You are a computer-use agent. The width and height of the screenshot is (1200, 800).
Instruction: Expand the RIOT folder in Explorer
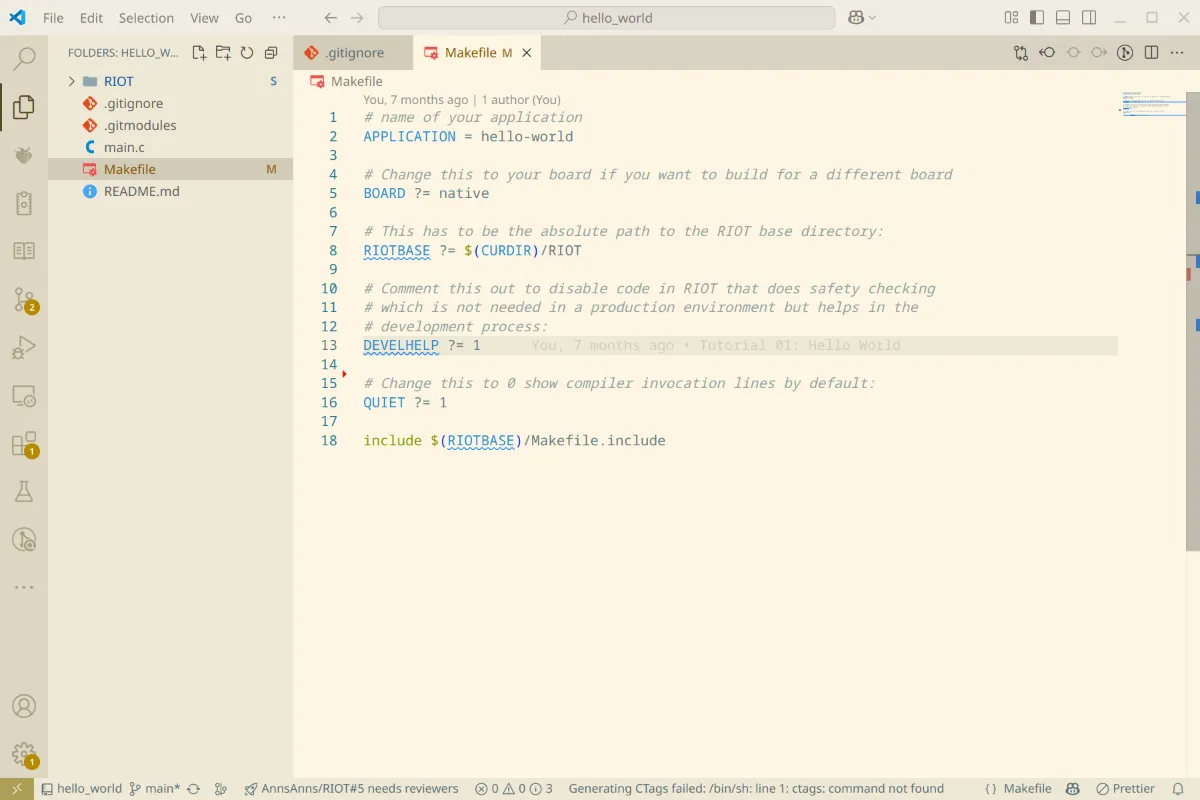click(70, 81)
